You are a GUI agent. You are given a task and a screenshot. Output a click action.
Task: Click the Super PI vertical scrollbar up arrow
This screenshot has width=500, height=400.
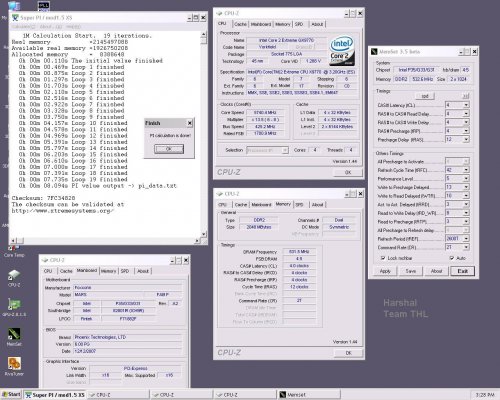[x=204, y=34]
